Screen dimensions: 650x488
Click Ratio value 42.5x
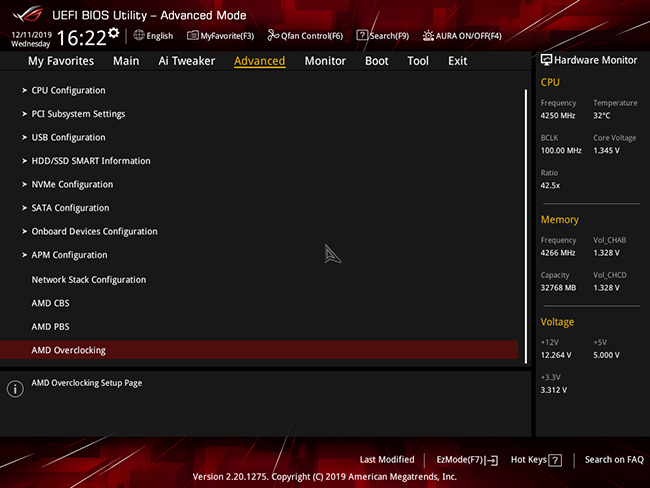(550, 185)
